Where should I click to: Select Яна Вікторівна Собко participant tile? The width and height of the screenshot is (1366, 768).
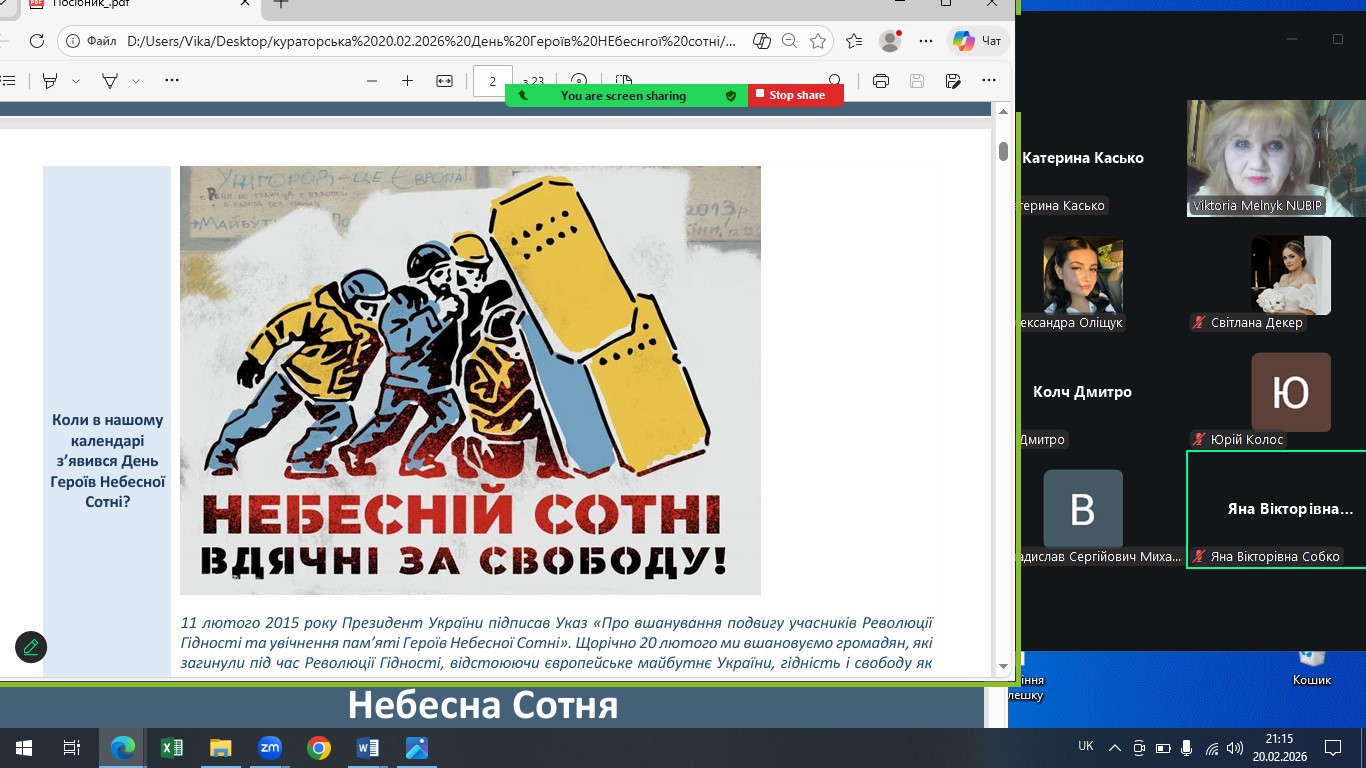click(x=1275, y=509)
